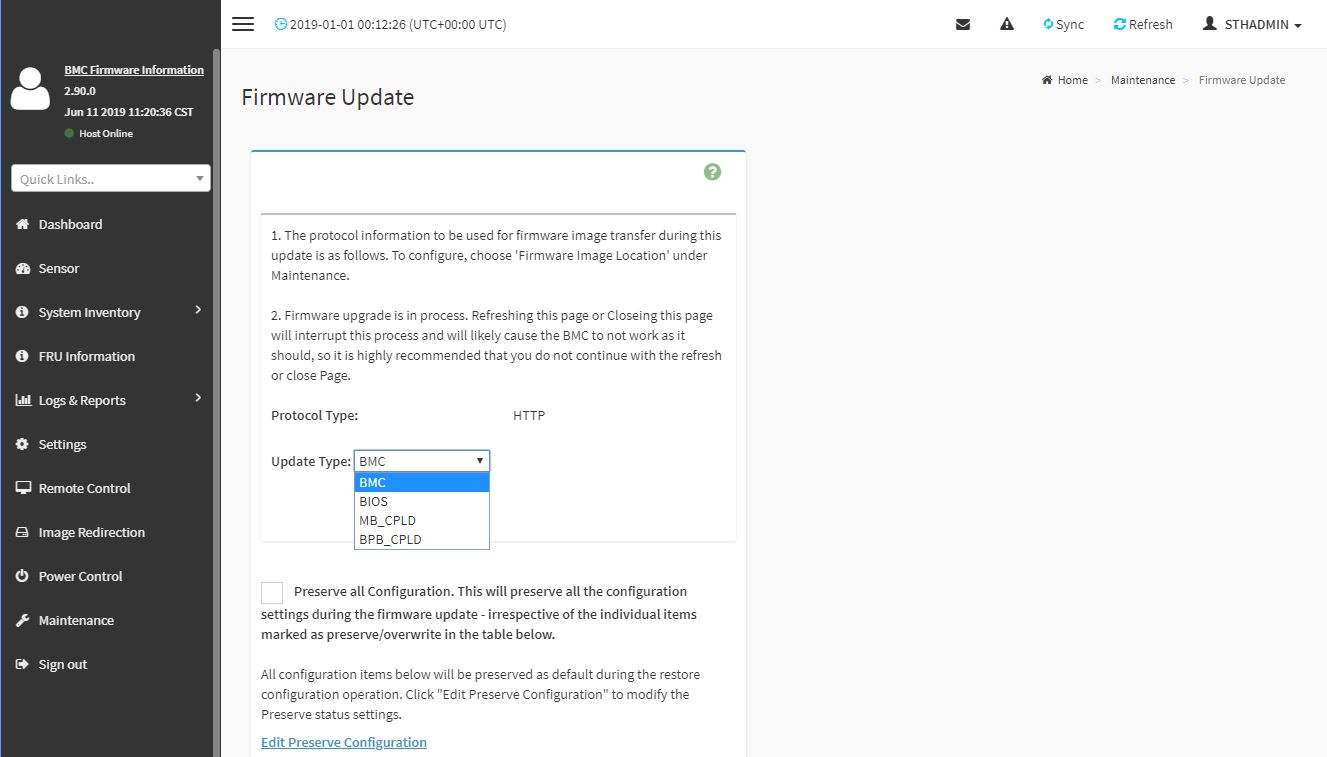Open the BMC Firmware Information link

pyautogui.click(x=134, y=69)
